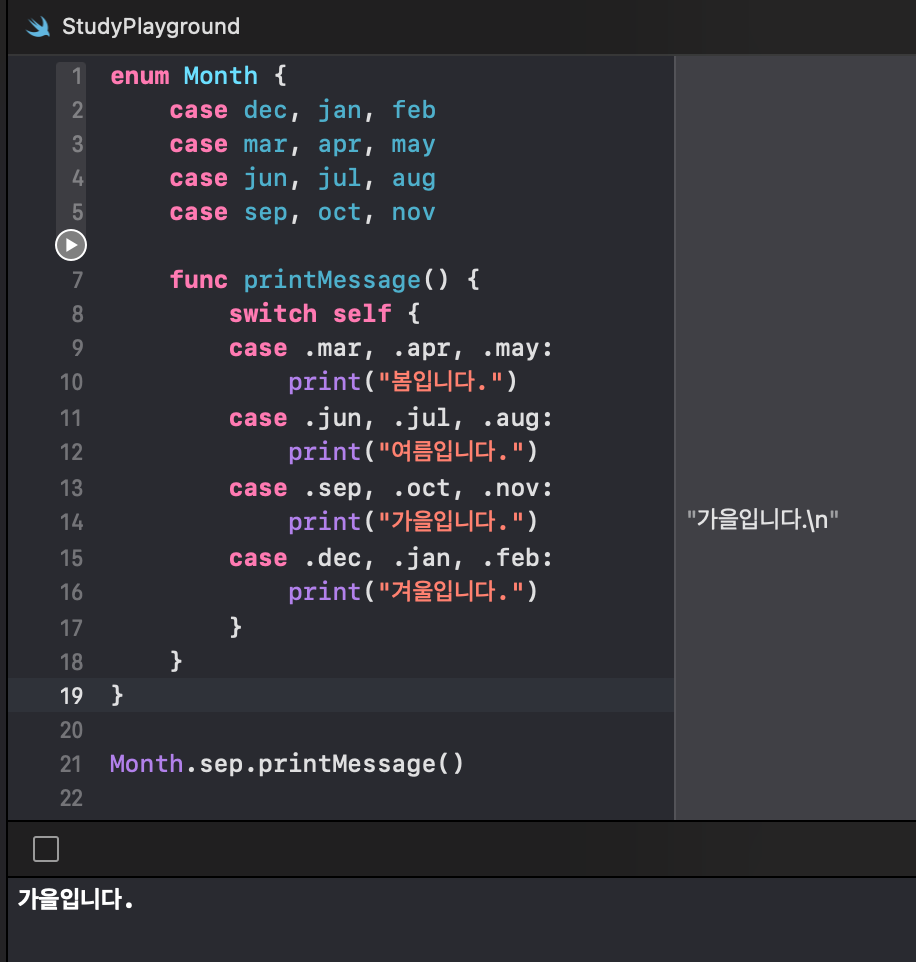Click line number 19 in gutter
The height and width of the screenshot is (962, 916).
click(71, 696)
